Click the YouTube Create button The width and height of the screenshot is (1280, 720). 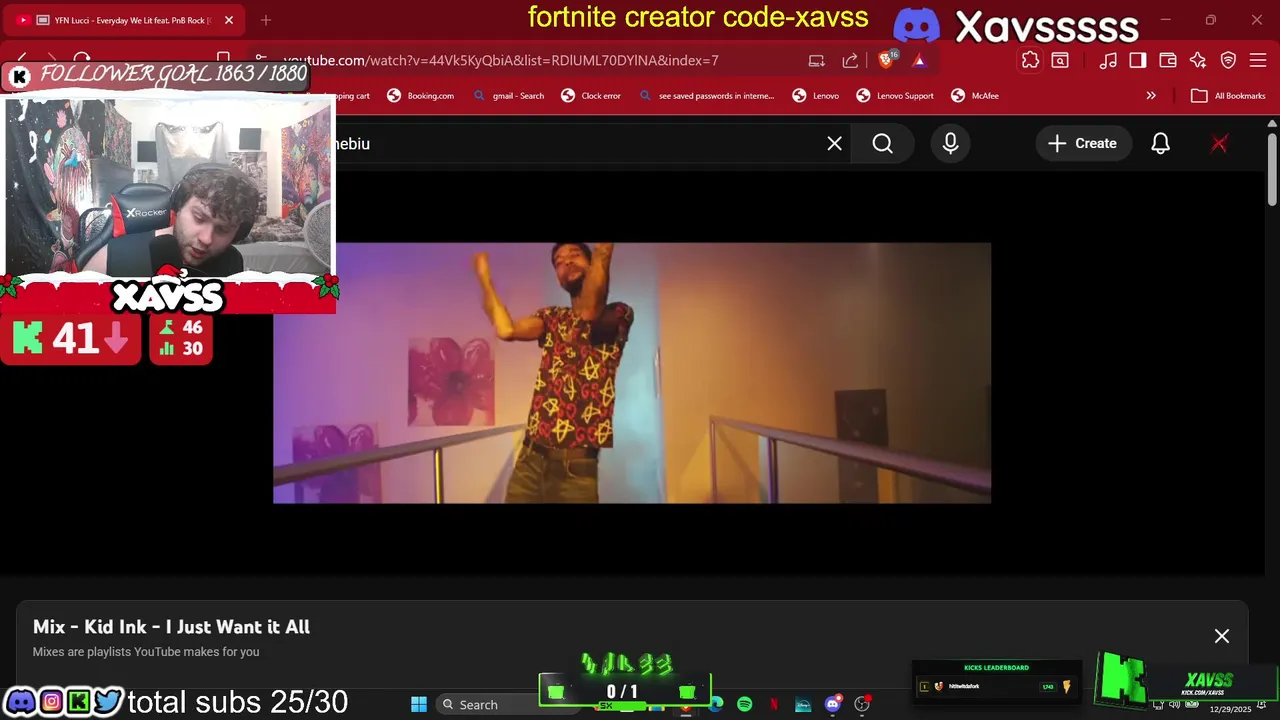coord(1082,144)
